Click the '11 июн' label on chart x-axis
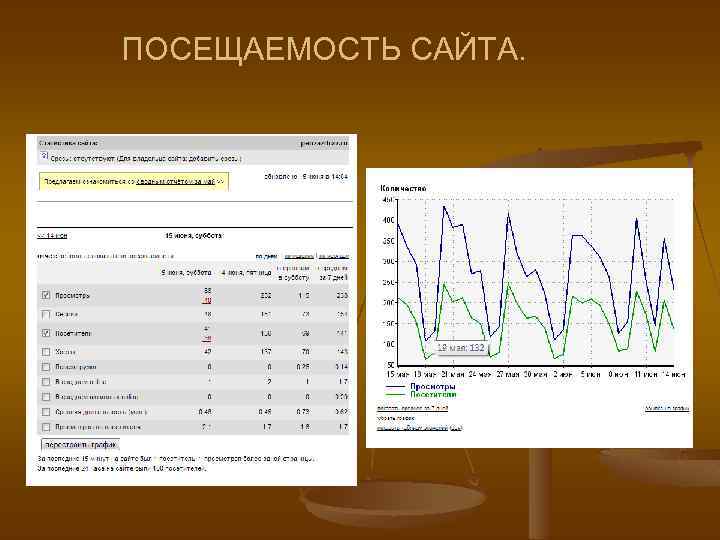Viewport: 720px width, 540px height. (x=646, y=375)
